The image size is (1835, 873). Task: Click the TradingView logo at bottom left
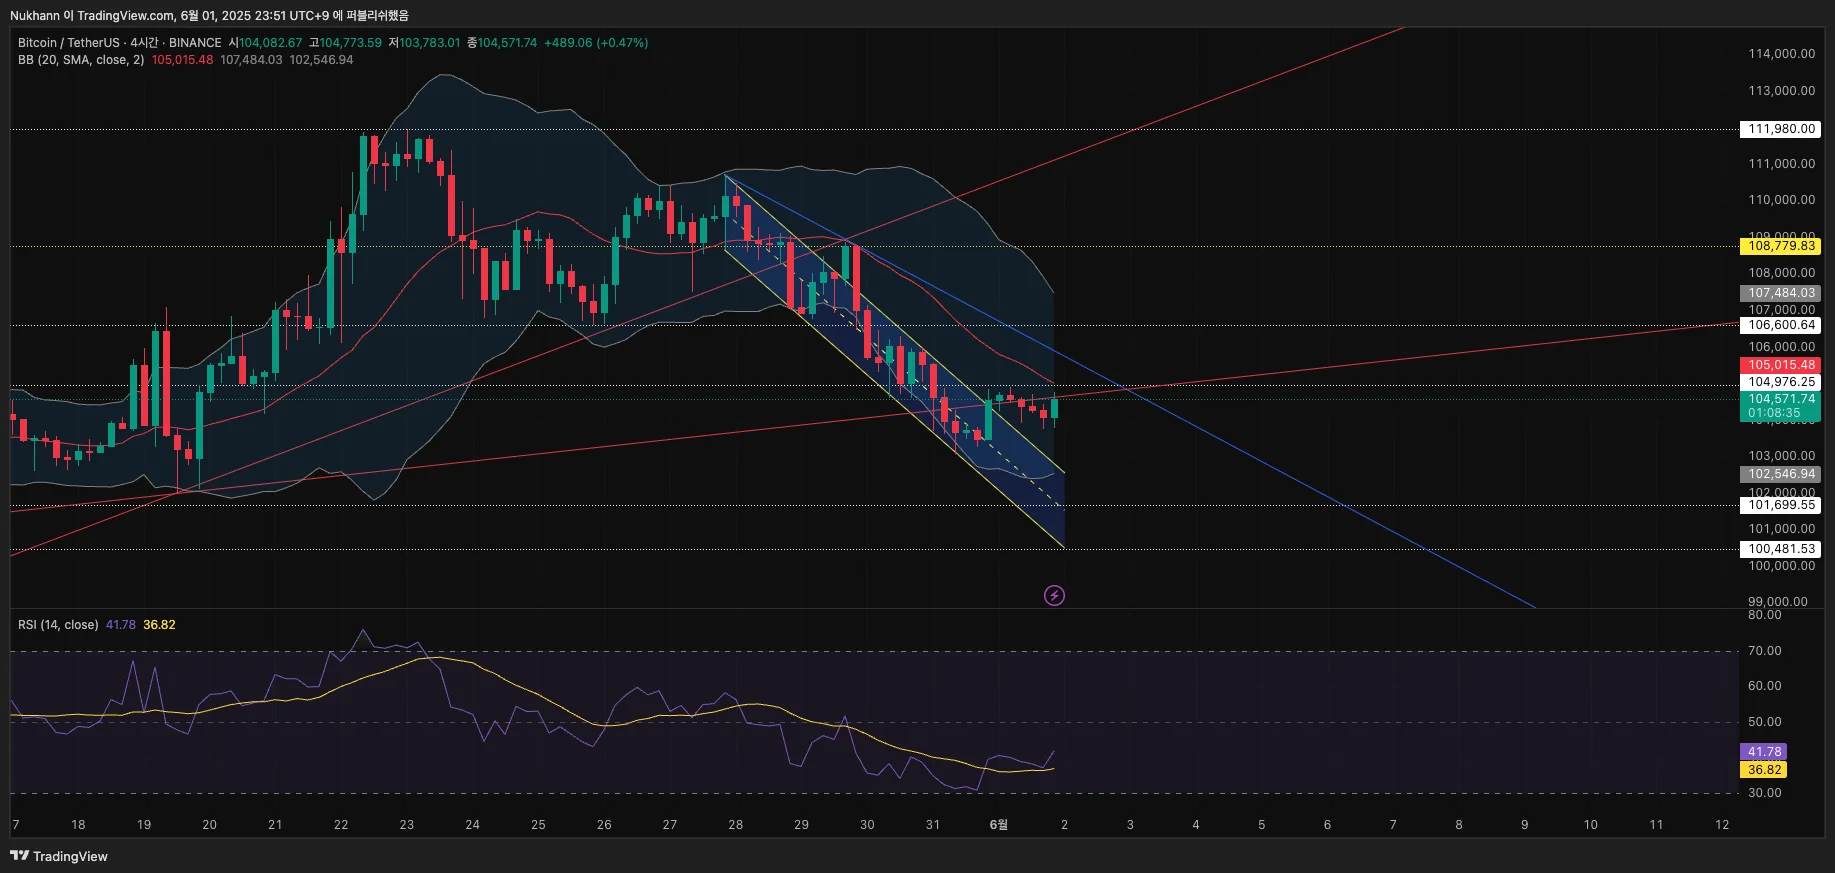click(59, 856)
